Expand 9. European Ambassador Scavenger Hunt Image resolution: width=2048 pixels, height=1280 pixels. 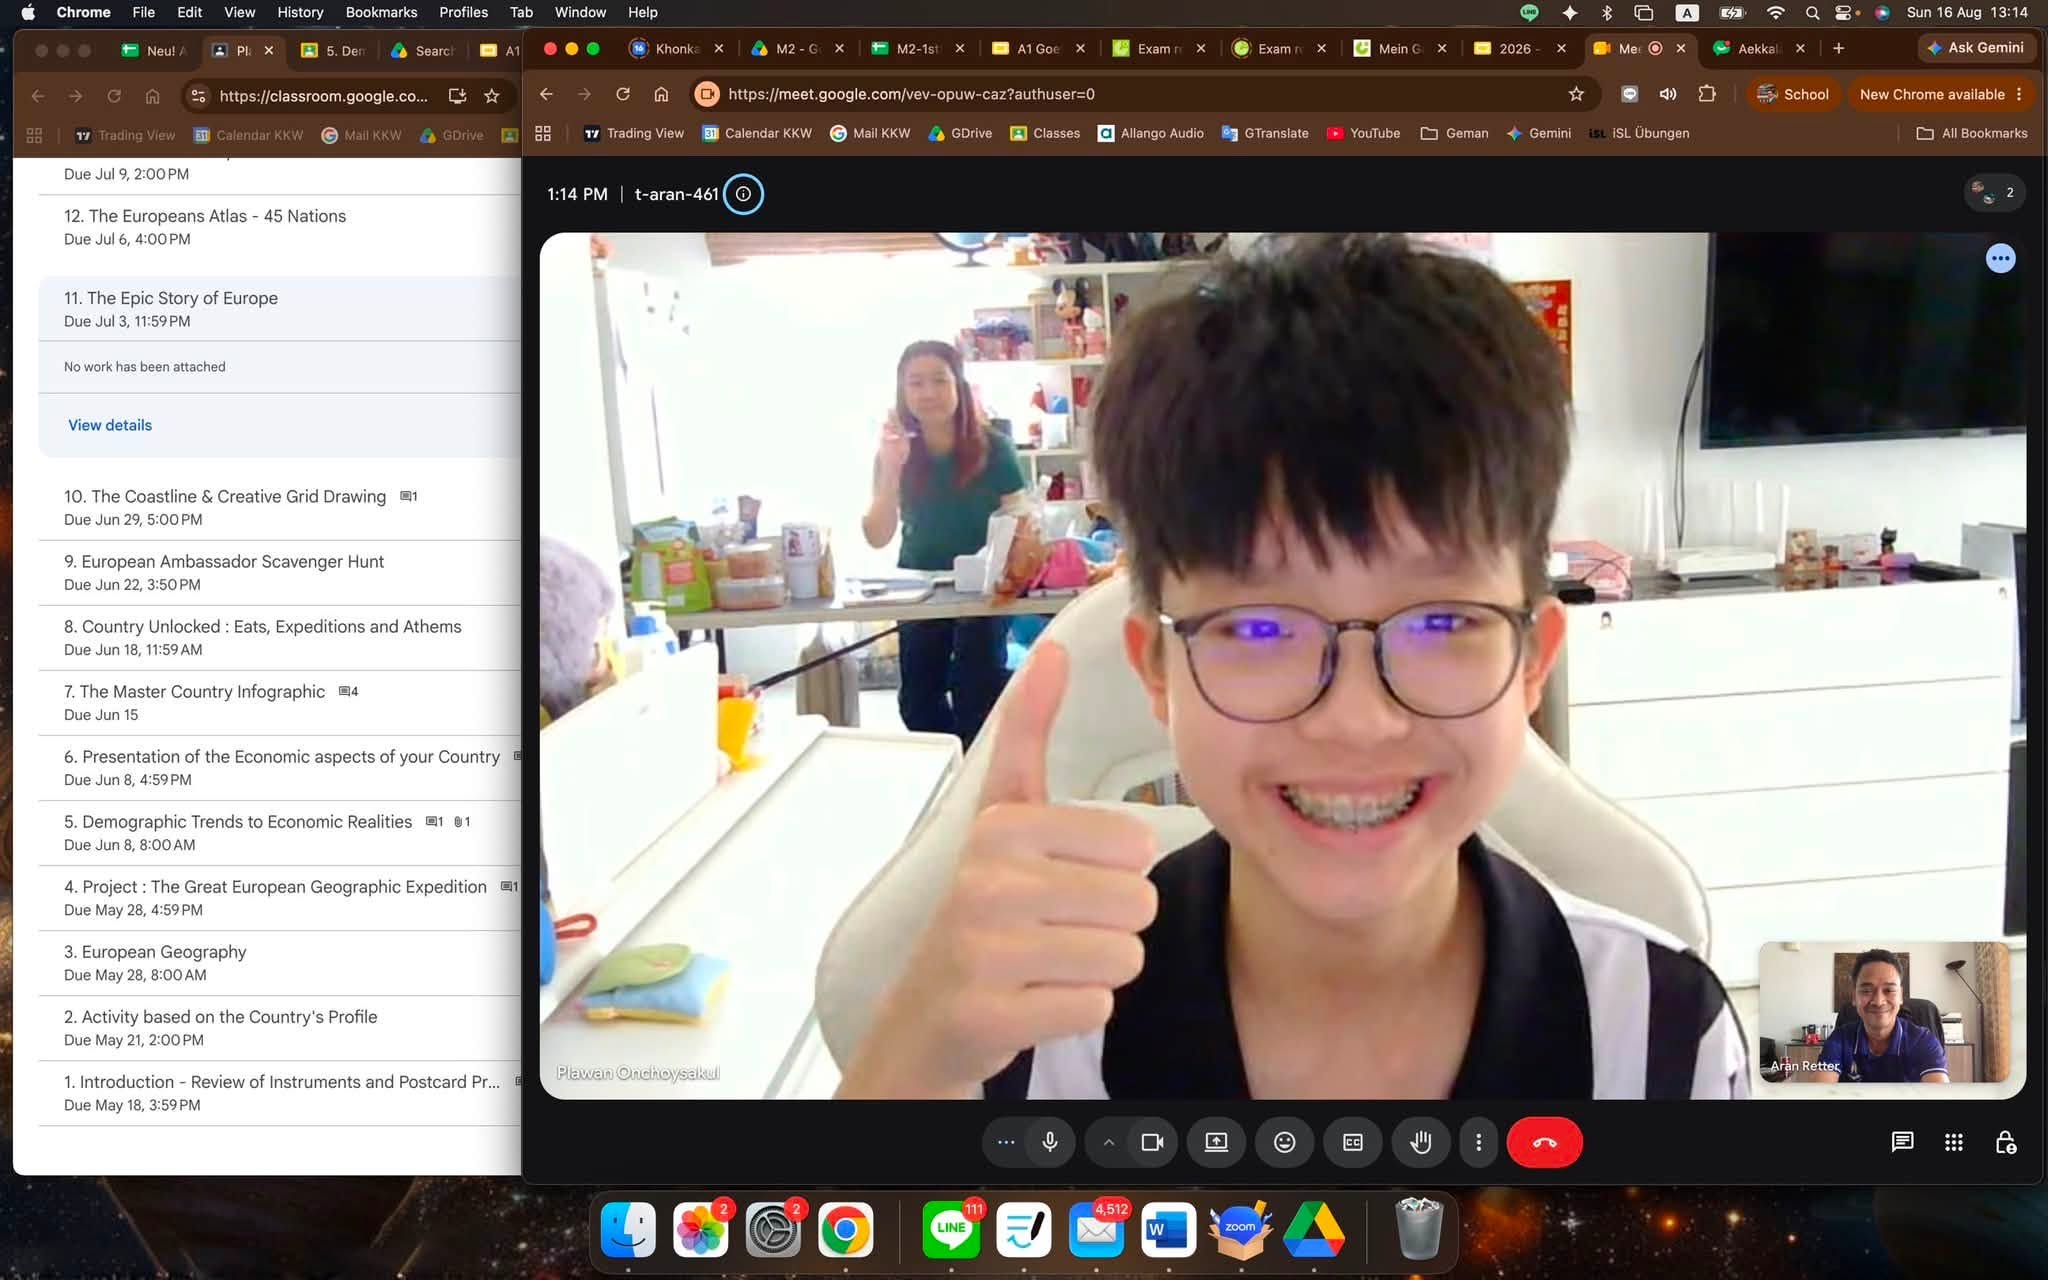click(279, 572)
